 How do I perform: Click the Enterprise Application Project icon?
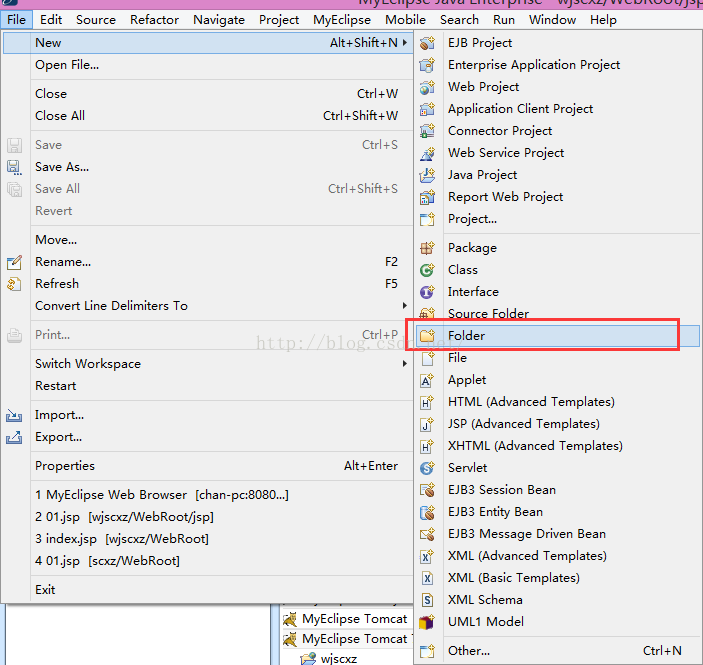click(427, 65)
